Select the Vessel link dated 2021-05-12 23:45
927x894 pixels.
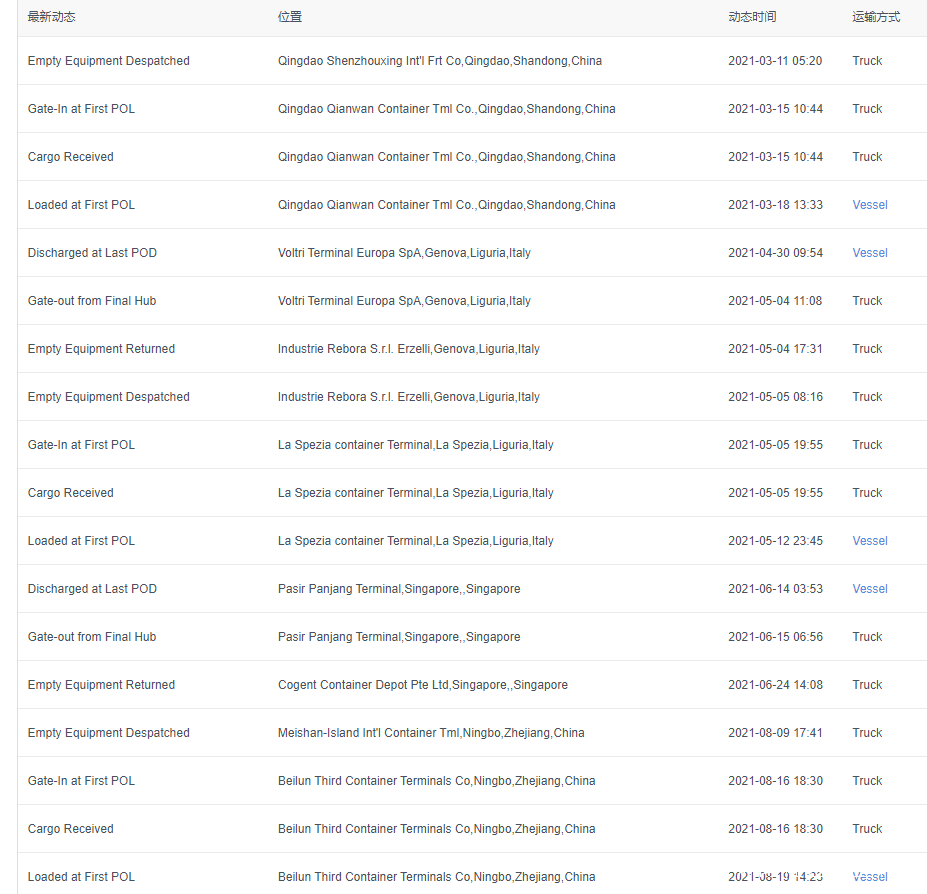(x=869, y=541)
